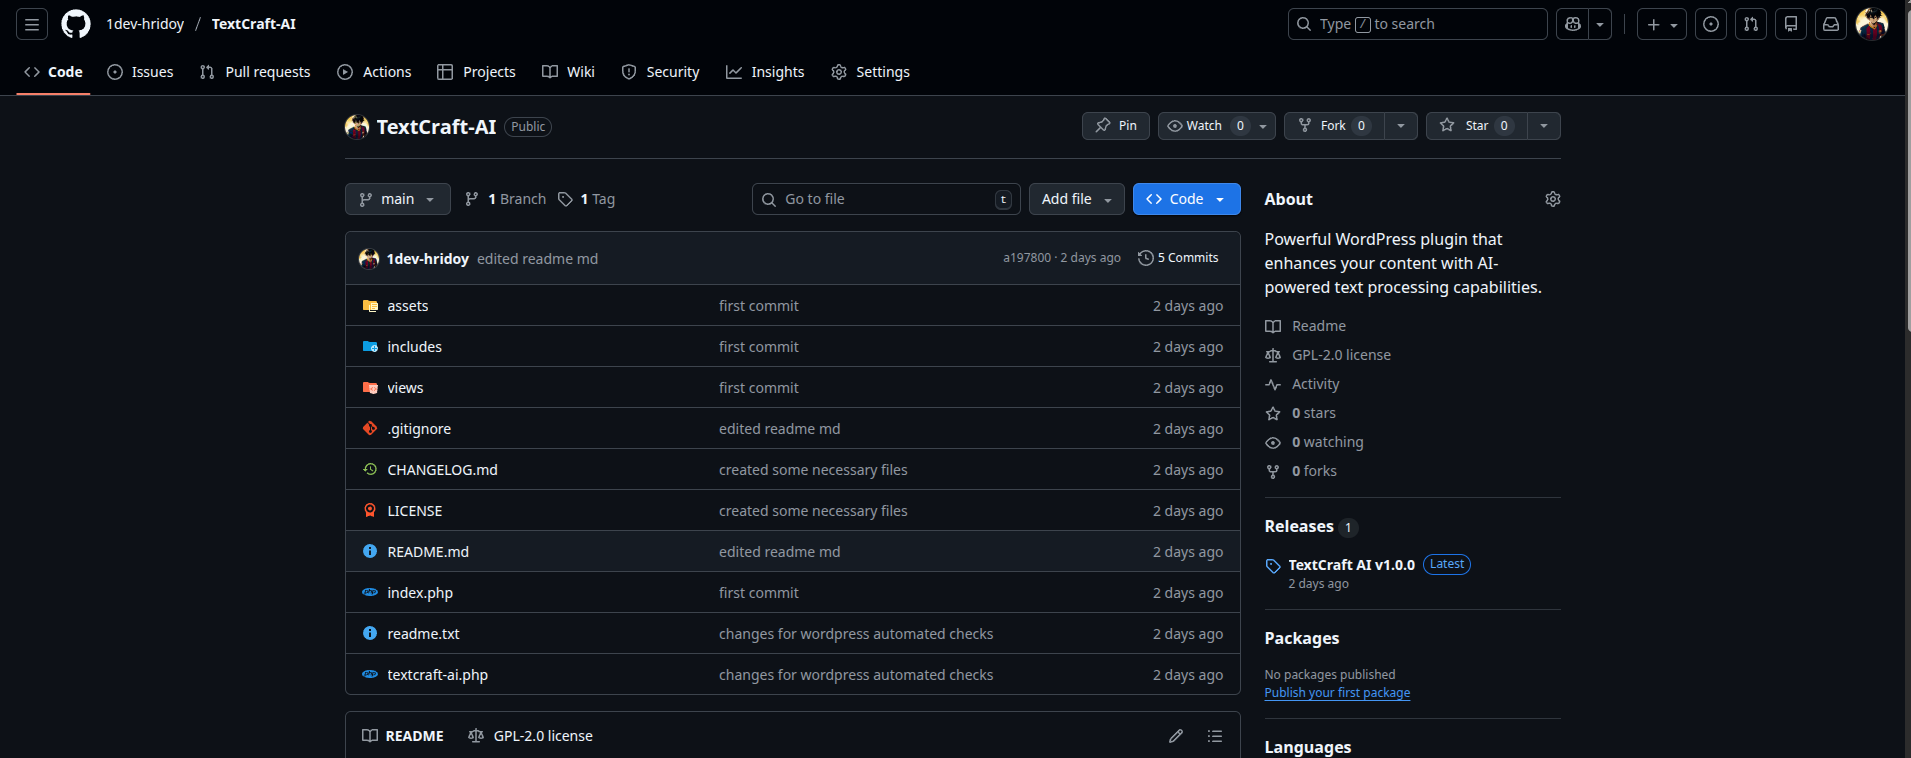Open the Actions tab
Viewport: 1911px width, 758px height.
pyautogui.click(x=375, y=72)
